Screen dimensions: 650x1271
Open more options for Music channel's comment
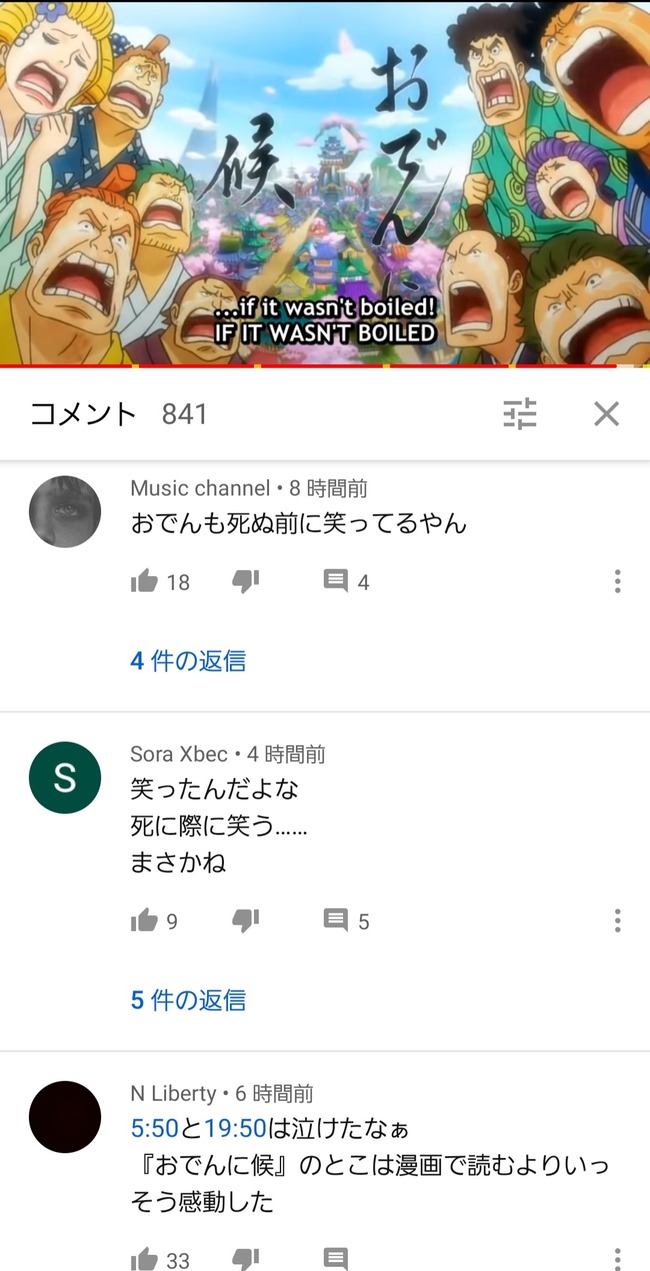(617, 581)
